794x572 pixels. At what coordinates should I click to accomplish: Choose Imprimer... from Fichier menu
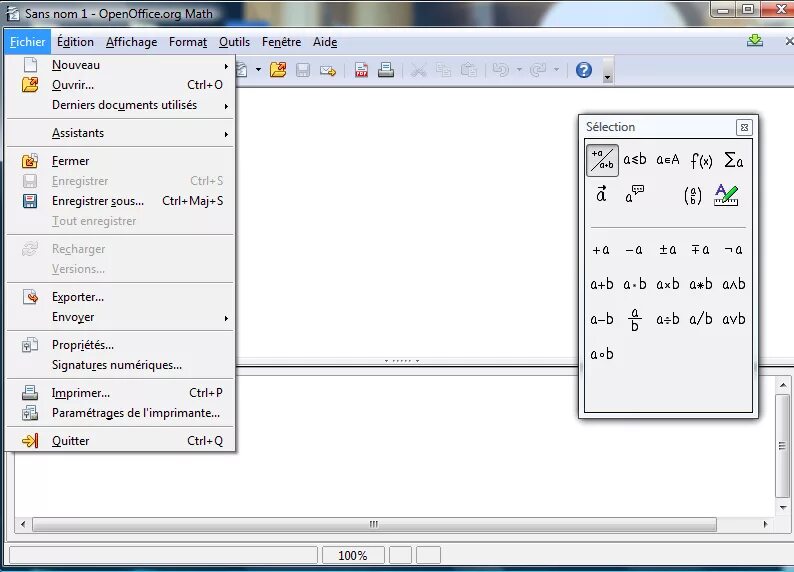[120, 393]
